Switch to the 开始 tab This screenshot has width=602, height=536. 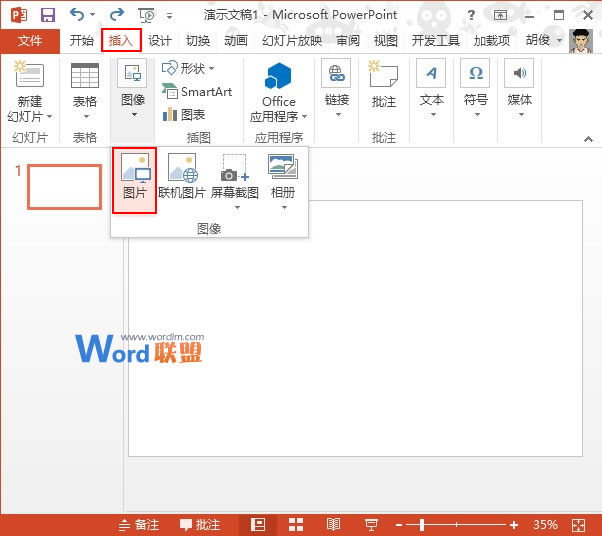click(81, 40)
